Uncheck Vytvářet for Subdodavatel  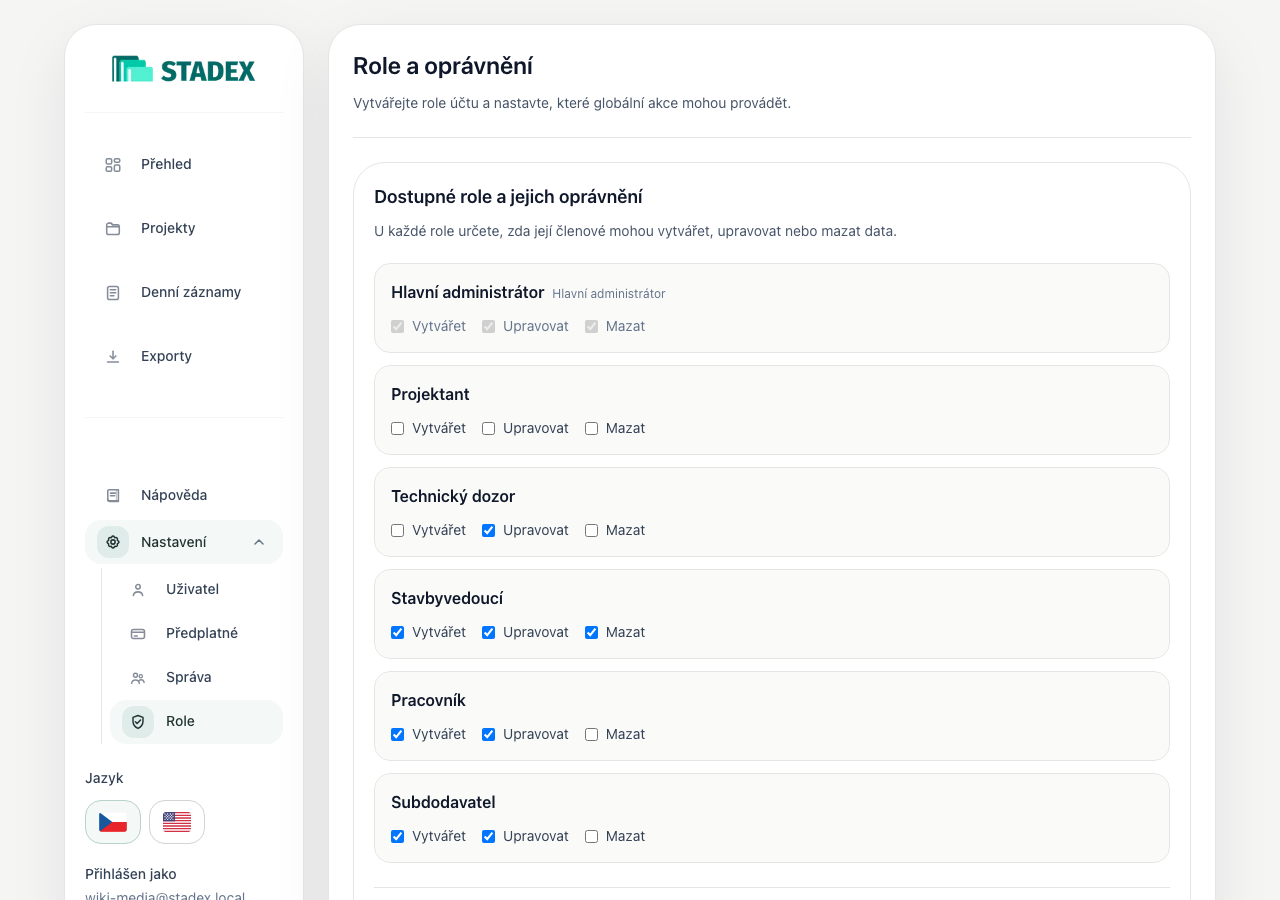click(398, 836)
